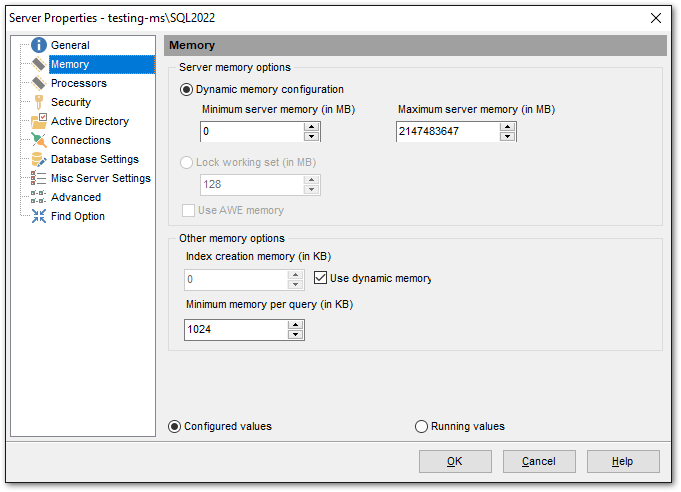Click the Connections icon in sidebar
Viewport: 681px width, 492px height.
(x=39, y=140)
